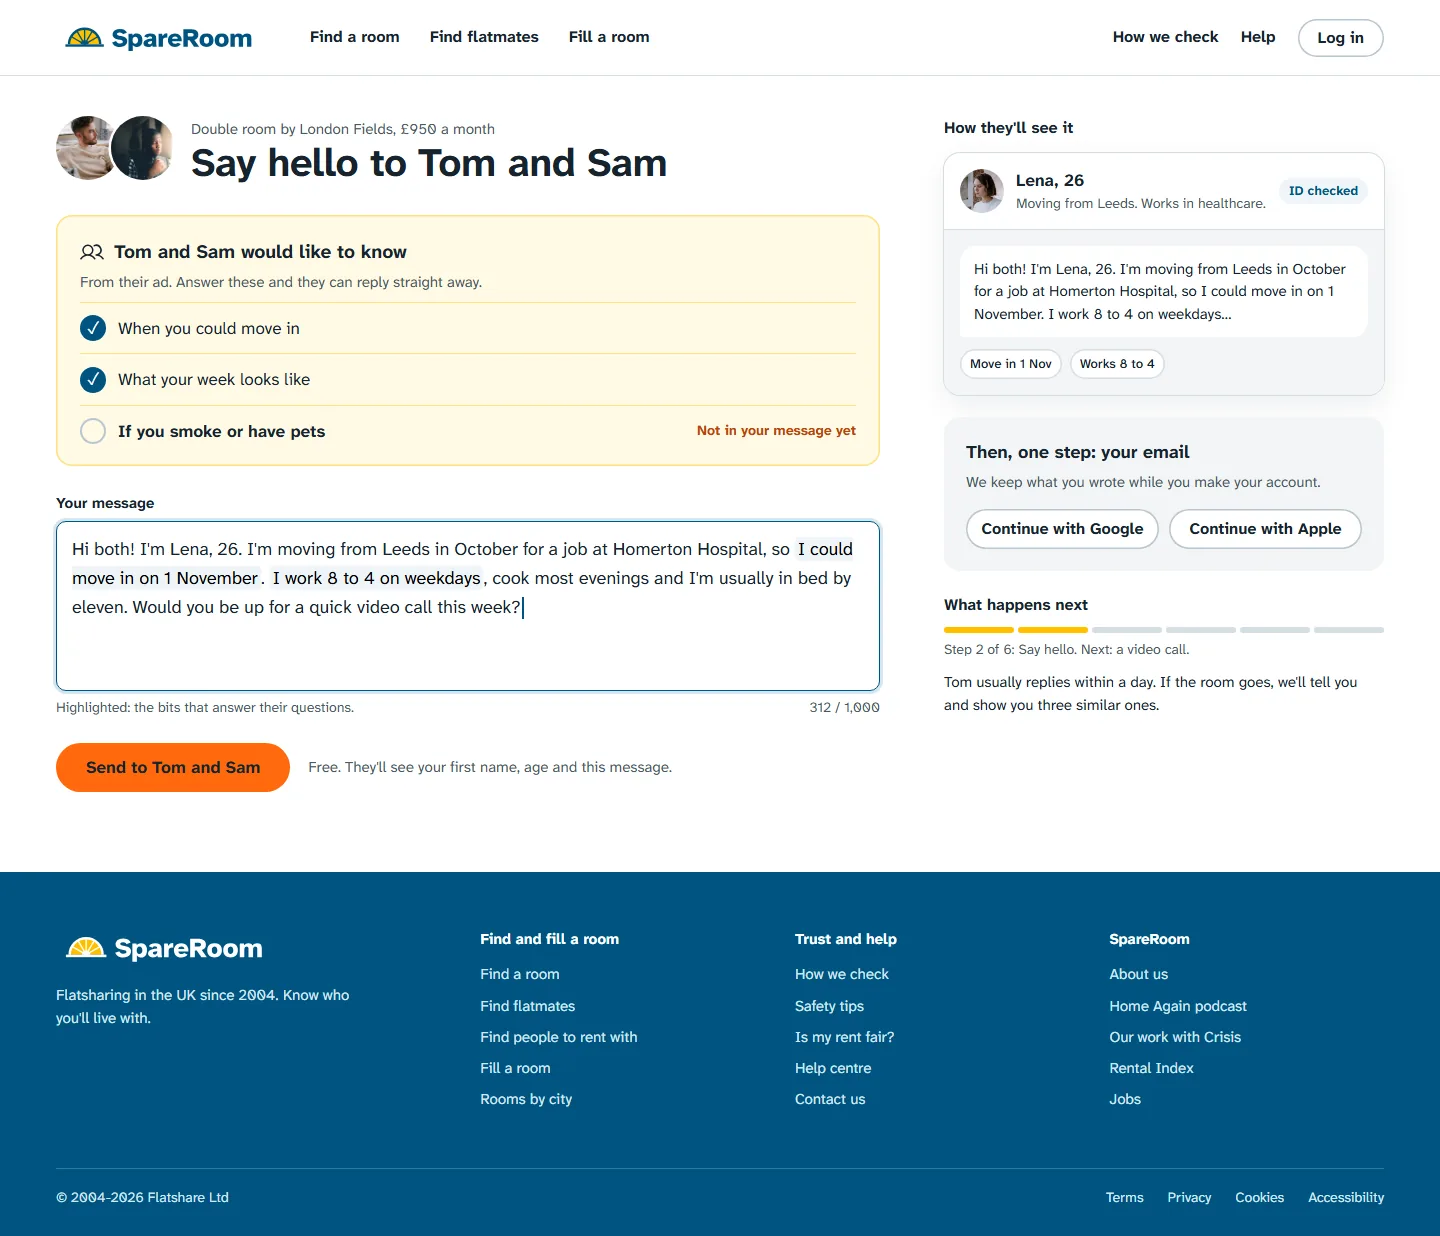Open the 'Contact us' footer link
1440x1236 pixels.
(x=830, y=1099)
